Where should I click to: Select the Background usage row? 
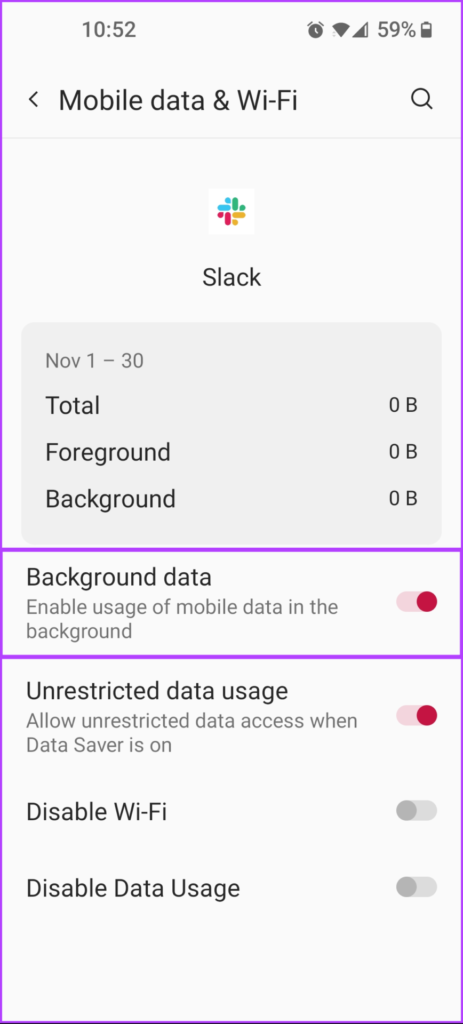231,499
